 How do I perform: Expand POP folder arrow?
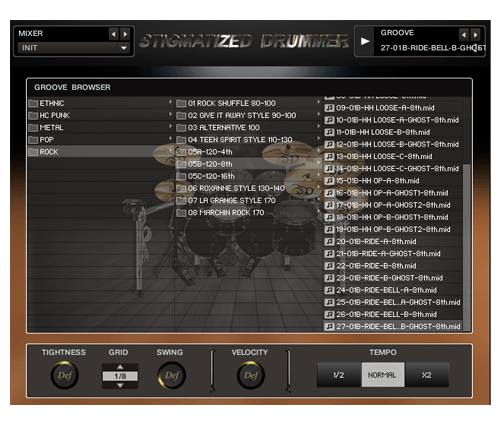point(170,138)
